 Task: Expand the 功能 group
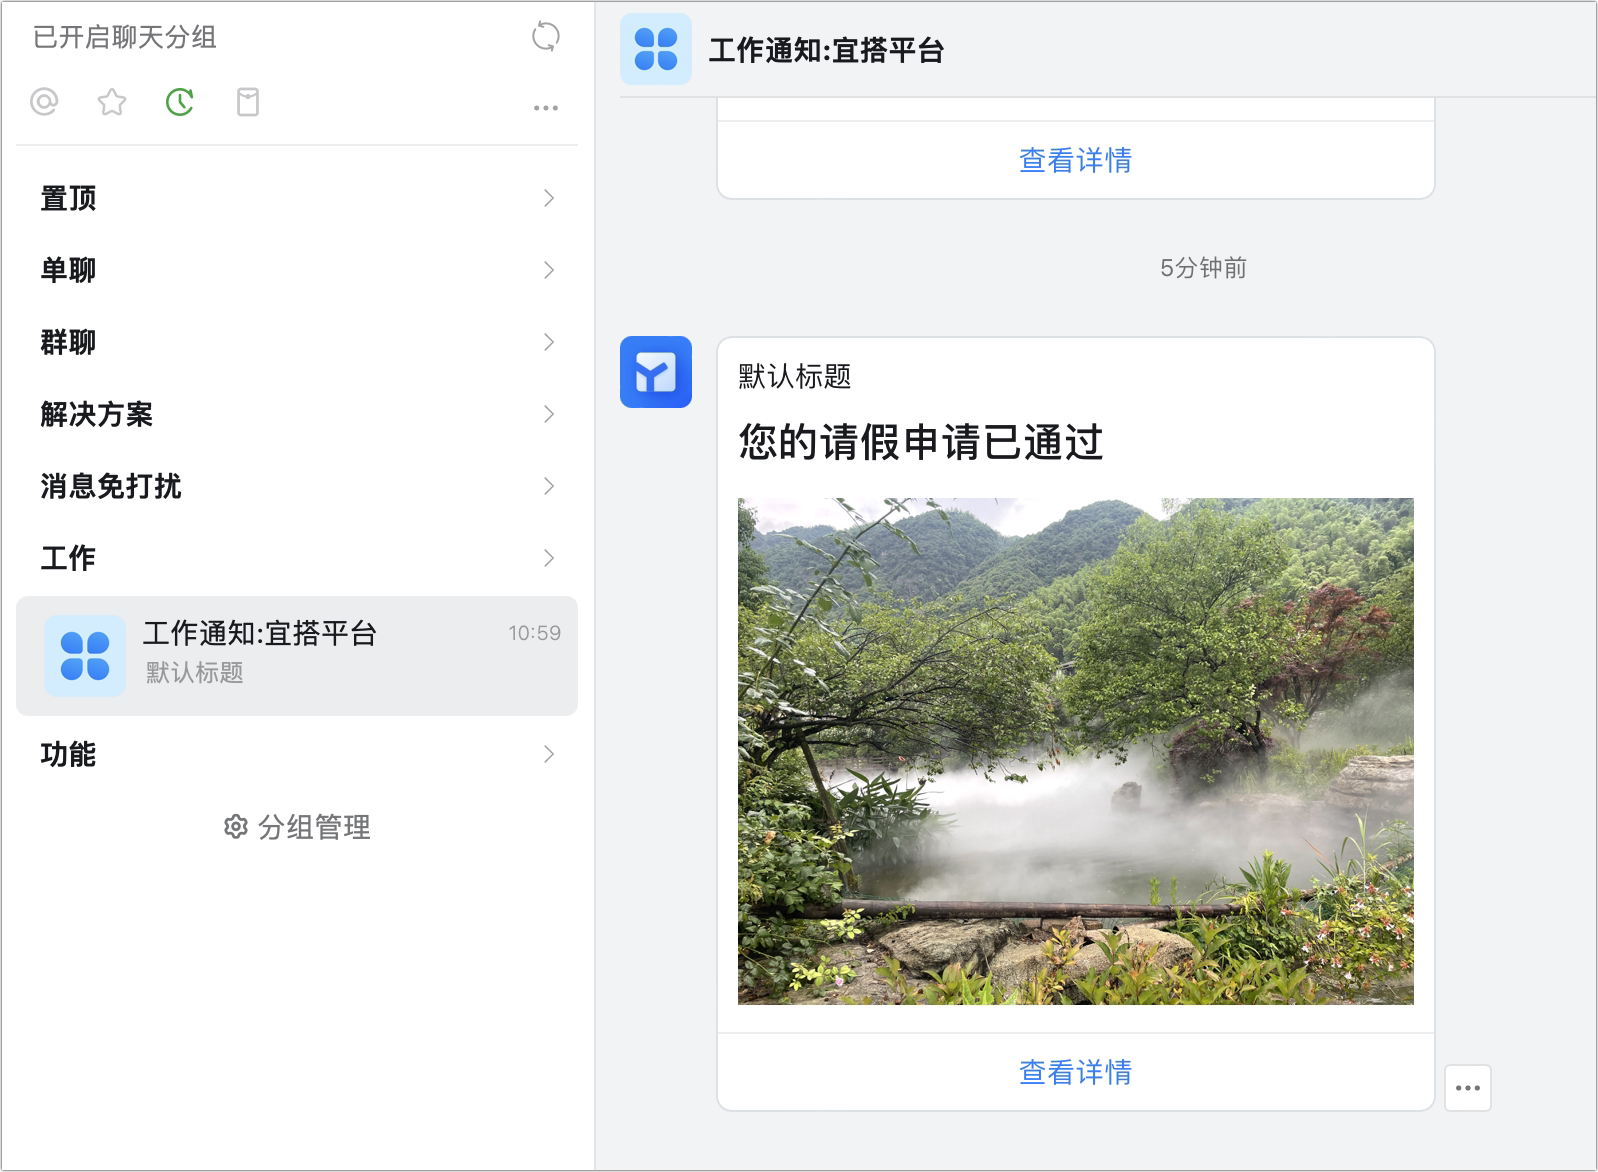click(297, 754)
